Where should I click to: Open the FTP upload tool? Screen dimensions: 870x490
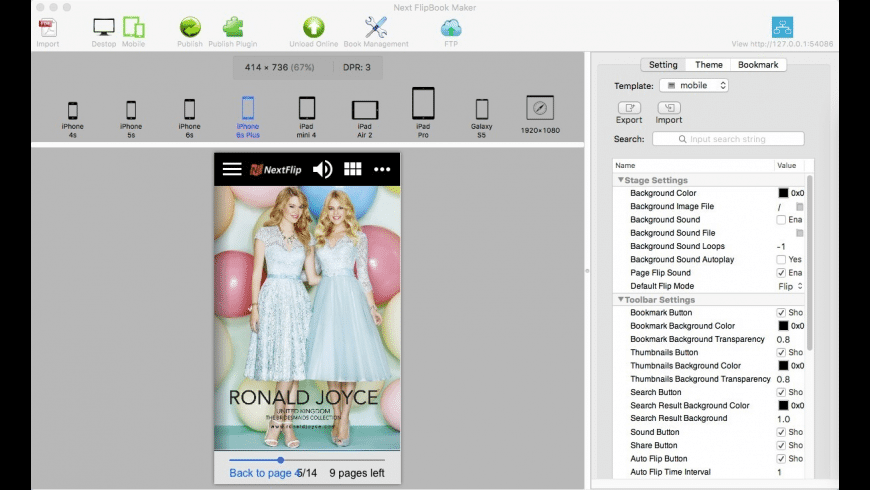point(451,28)
